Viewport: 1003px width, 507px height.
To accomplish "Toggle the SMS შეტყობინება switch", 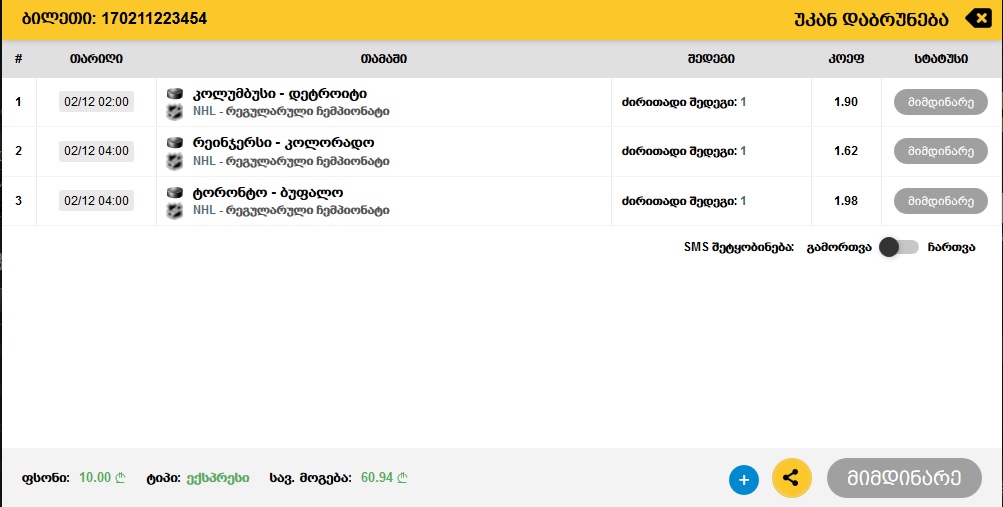I will [x=899, y=247].
